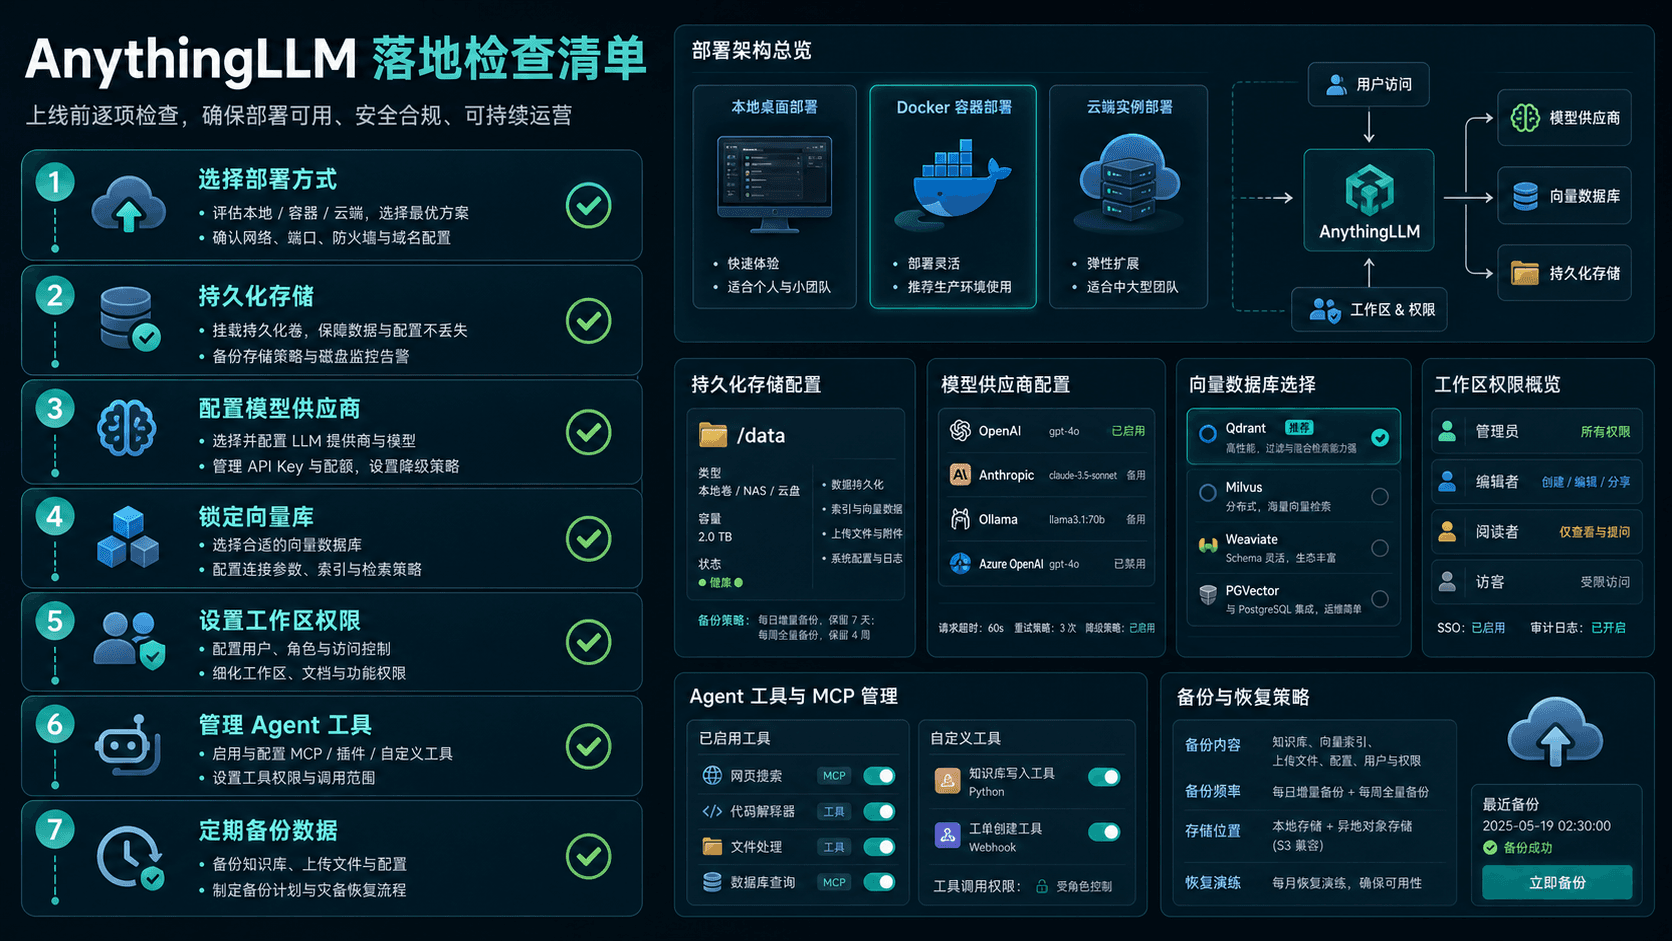Image resolution: width=1672 pixels, height=941 pixels.
Task: Toggle the 知识库写入工具 switch
Action: 1104,777
